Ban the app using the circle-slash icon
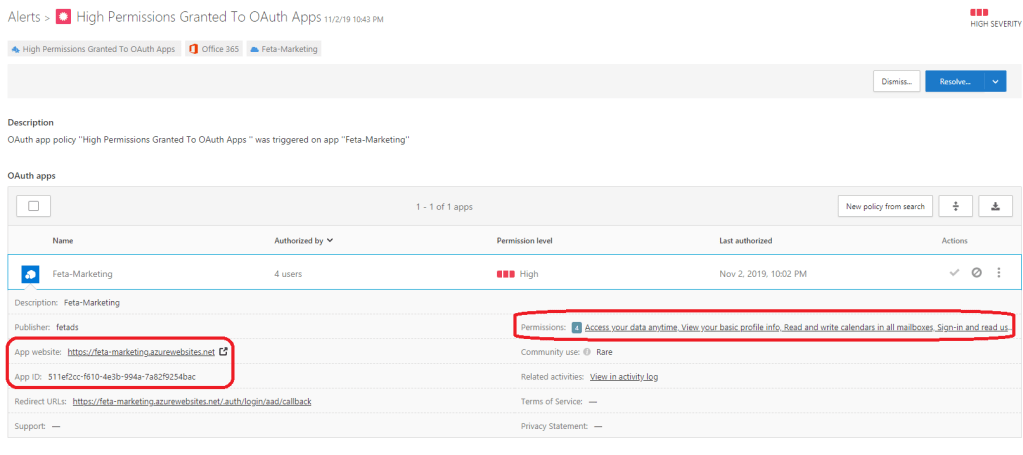Viewport: 1023px width, 455px height. 976,273
